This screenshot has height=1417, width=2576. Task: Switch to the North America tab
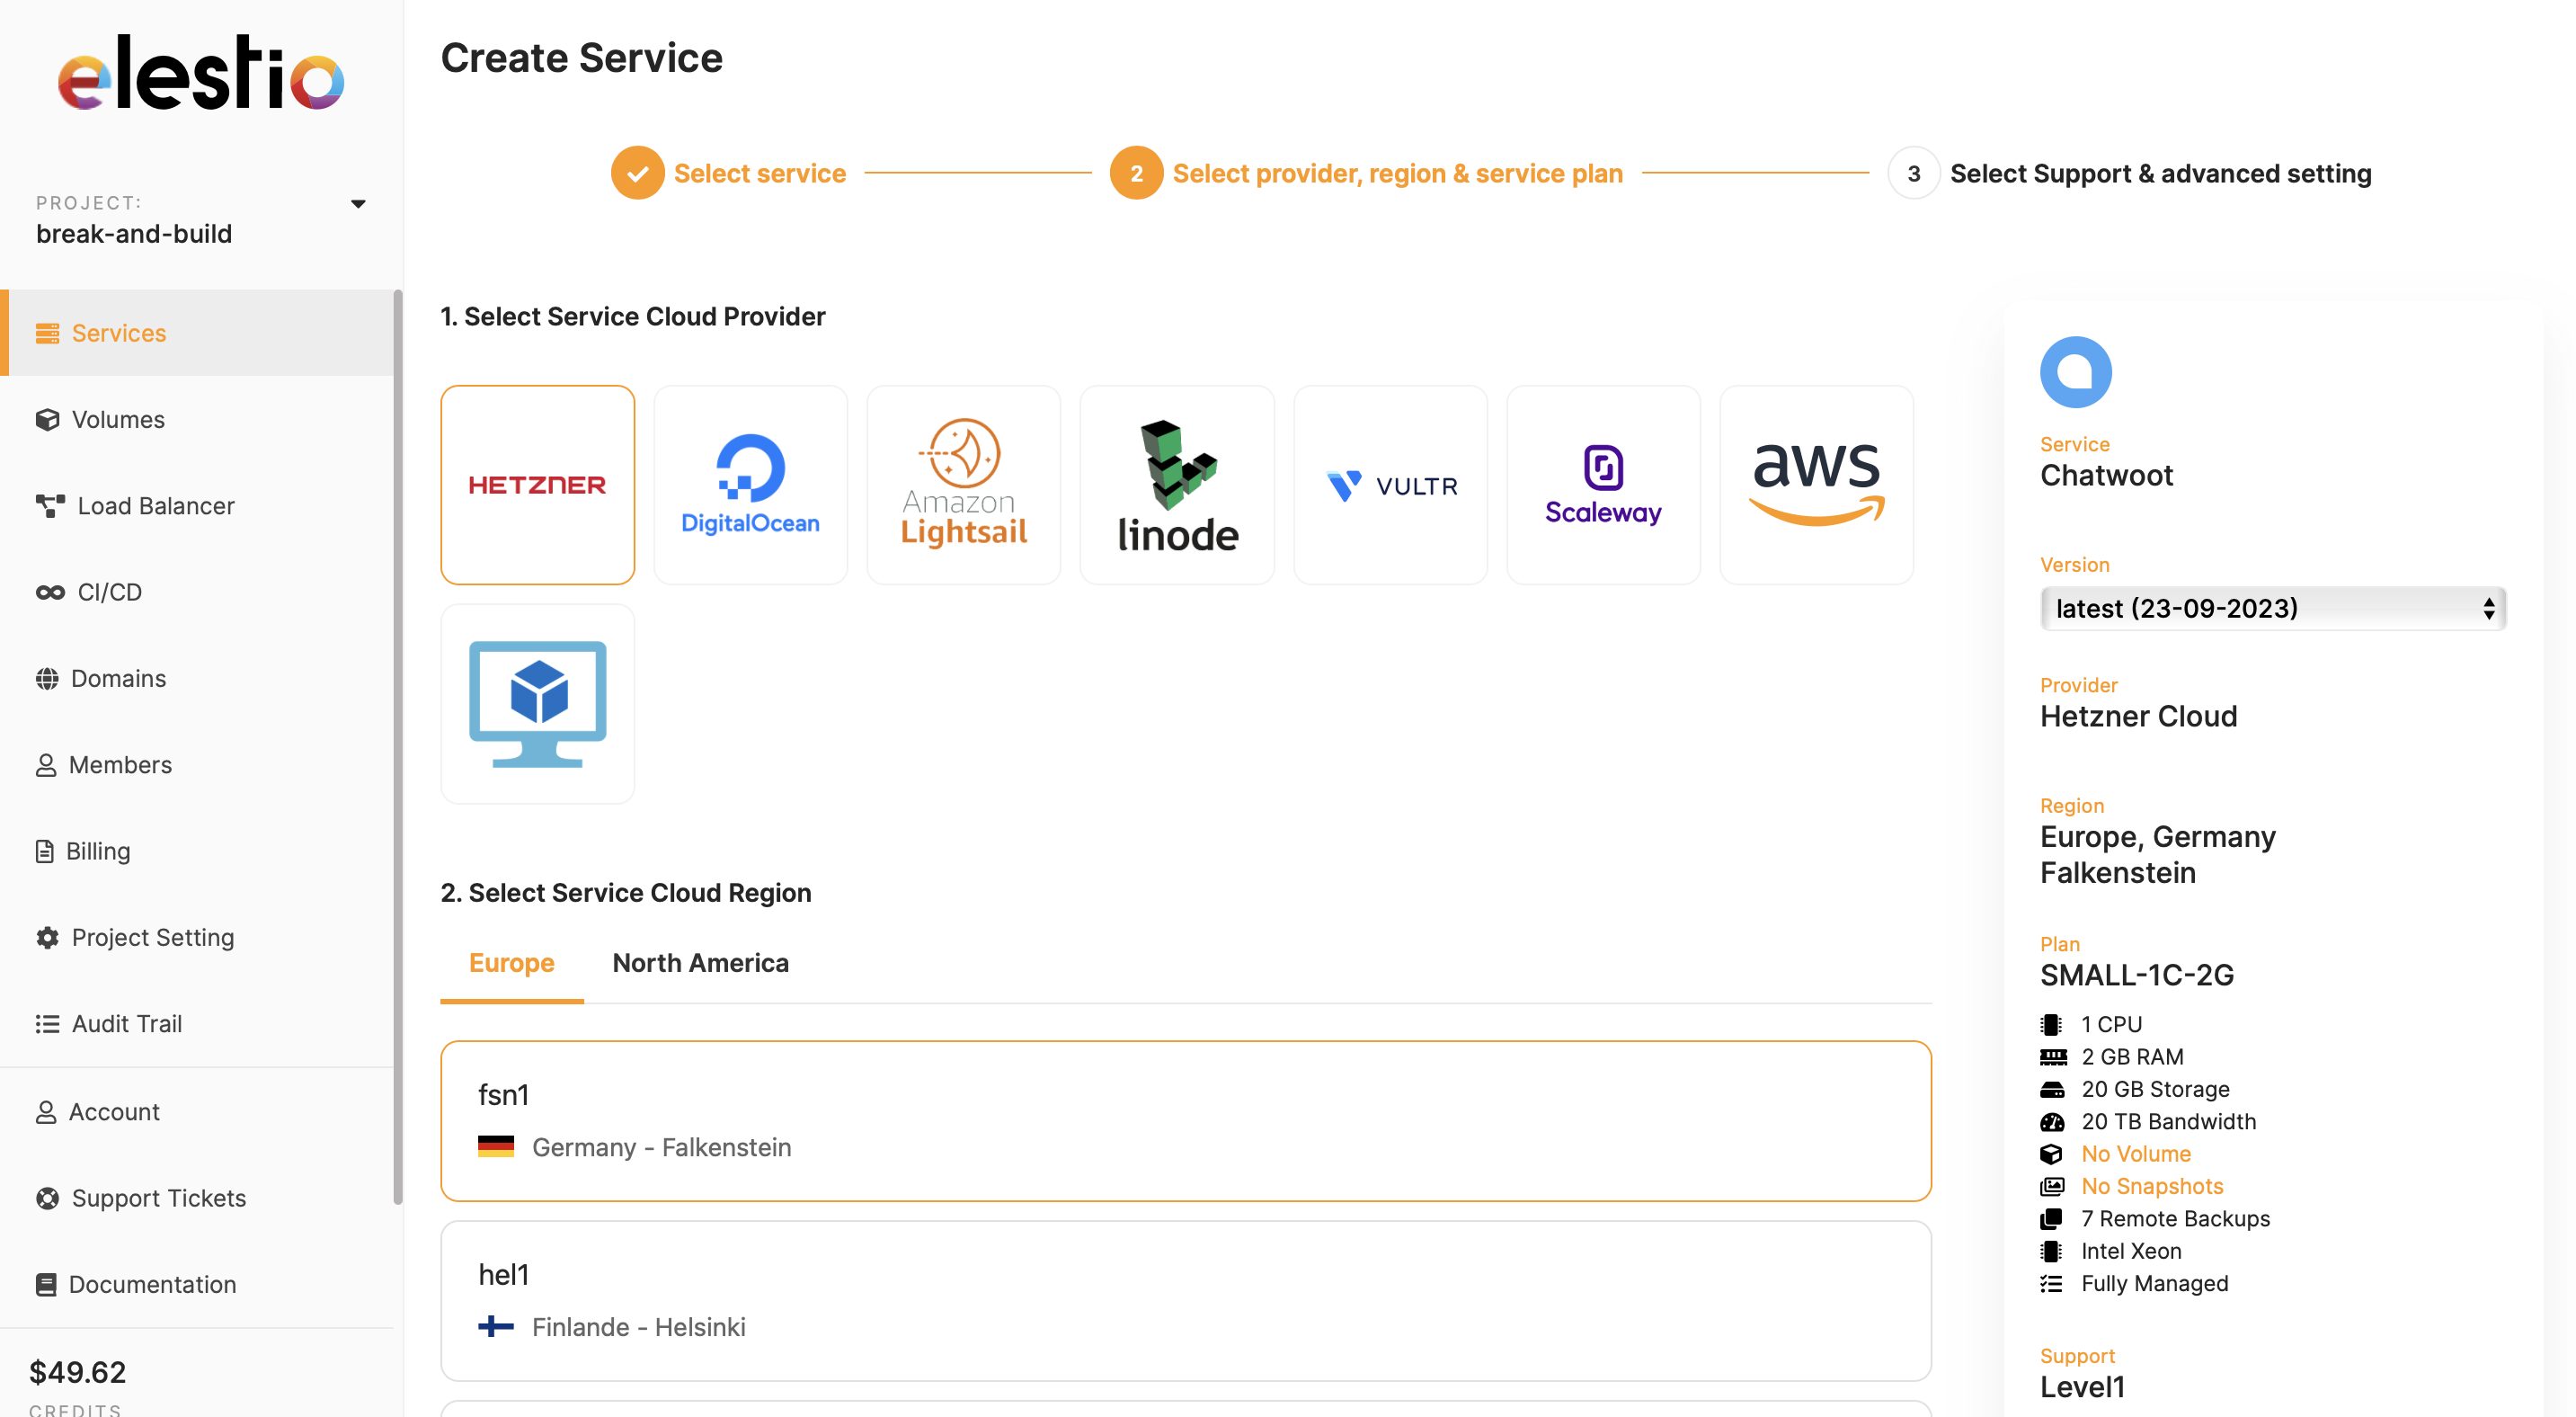(700, 962)
